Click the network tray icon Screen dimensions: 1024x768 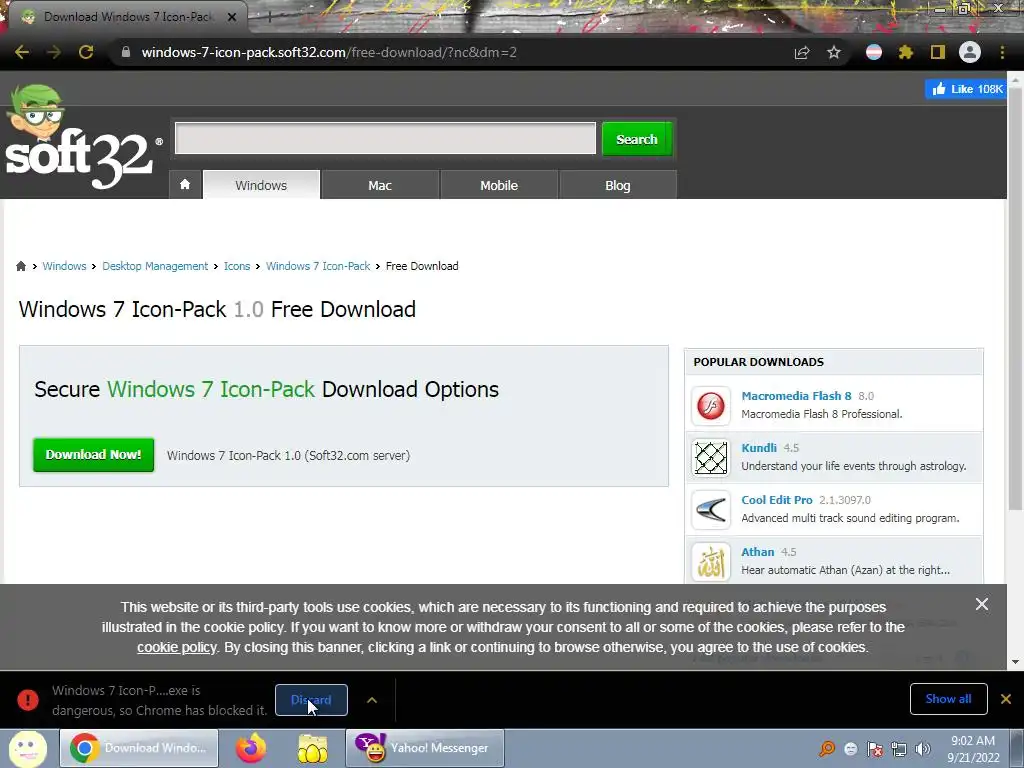tap(899, 749)
